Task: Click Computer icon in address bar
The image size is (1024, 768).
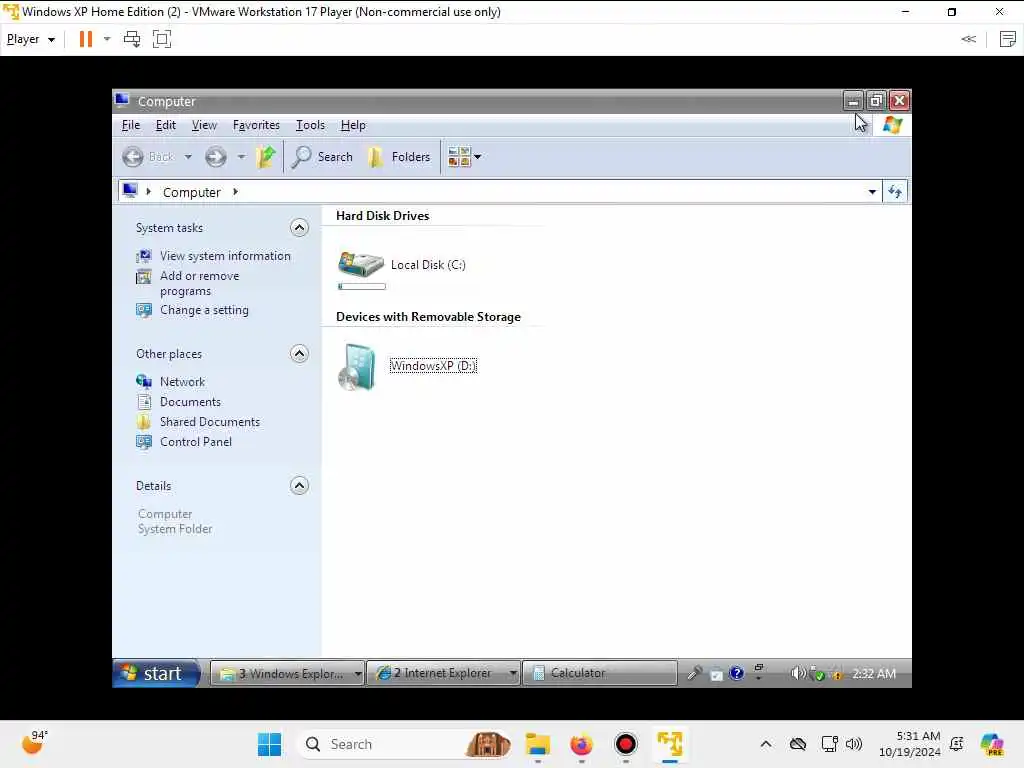Action: pyautogui.click(x=130, y=191)
